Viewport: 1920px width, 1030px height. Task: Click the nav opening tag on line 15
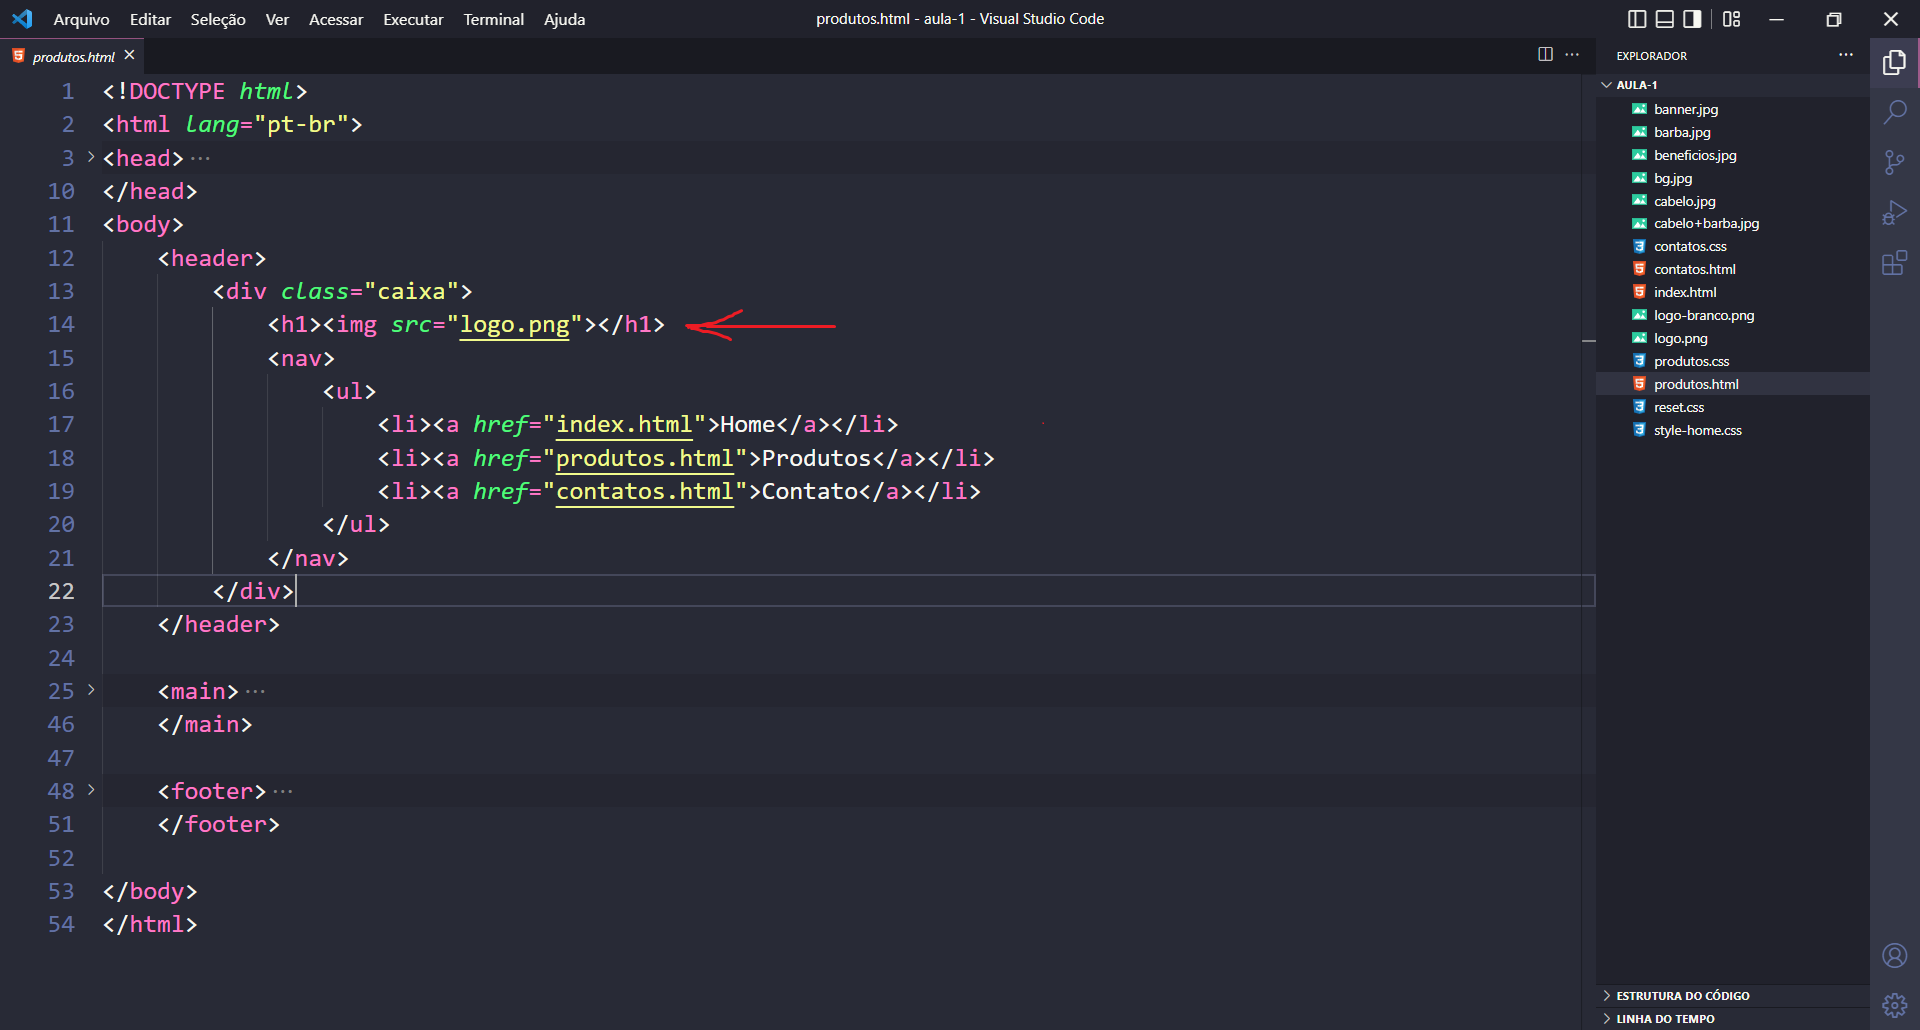pyautogui.click(x=301, y=358)
